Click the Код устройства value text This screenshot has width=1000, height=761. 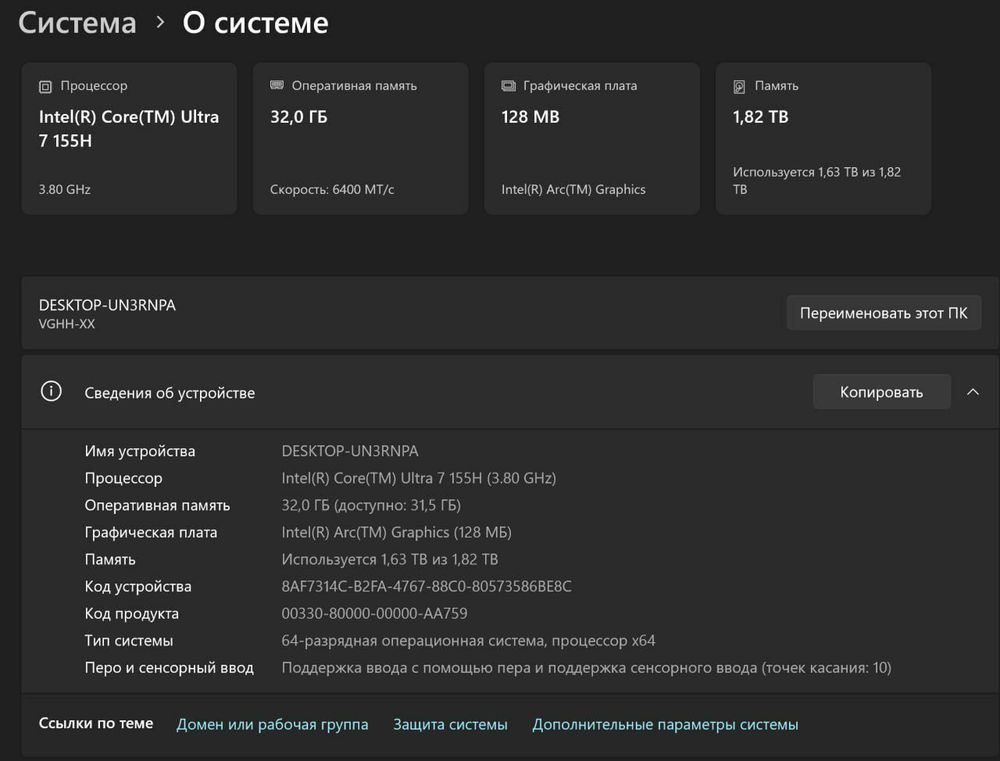point(427,586)
